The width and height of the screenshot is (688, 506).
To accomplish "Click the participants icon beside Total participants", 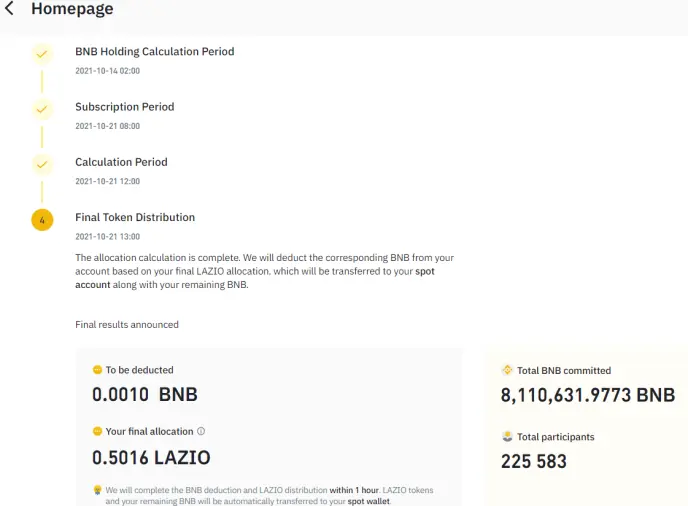I will 507,437.
